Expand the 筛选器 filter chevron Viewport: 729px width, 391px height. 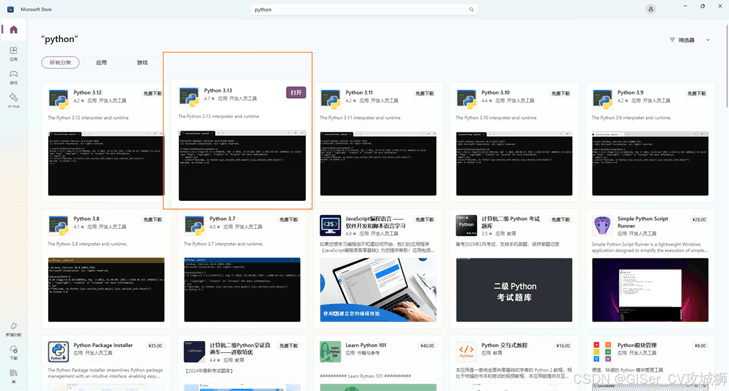point(708,40)
